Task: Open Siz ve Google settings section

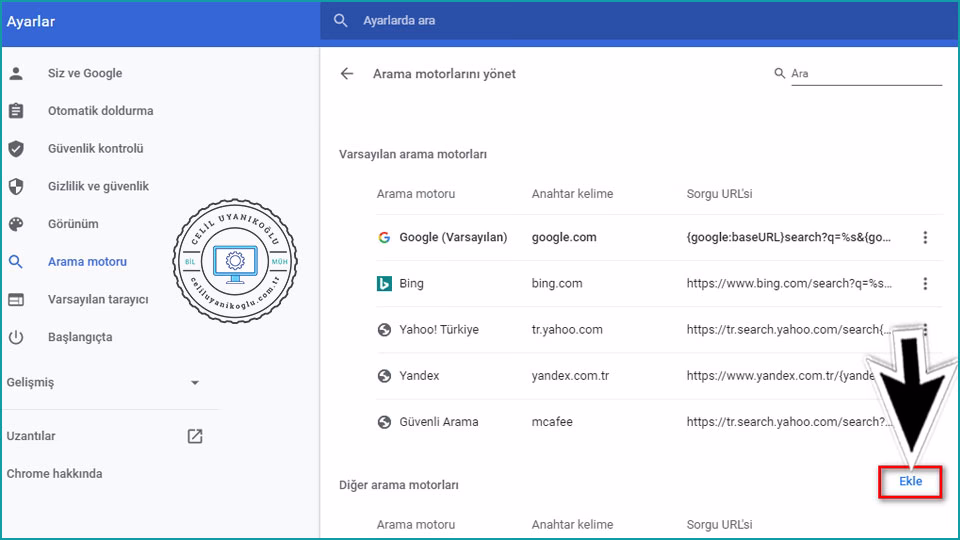Action: [85, 73]
